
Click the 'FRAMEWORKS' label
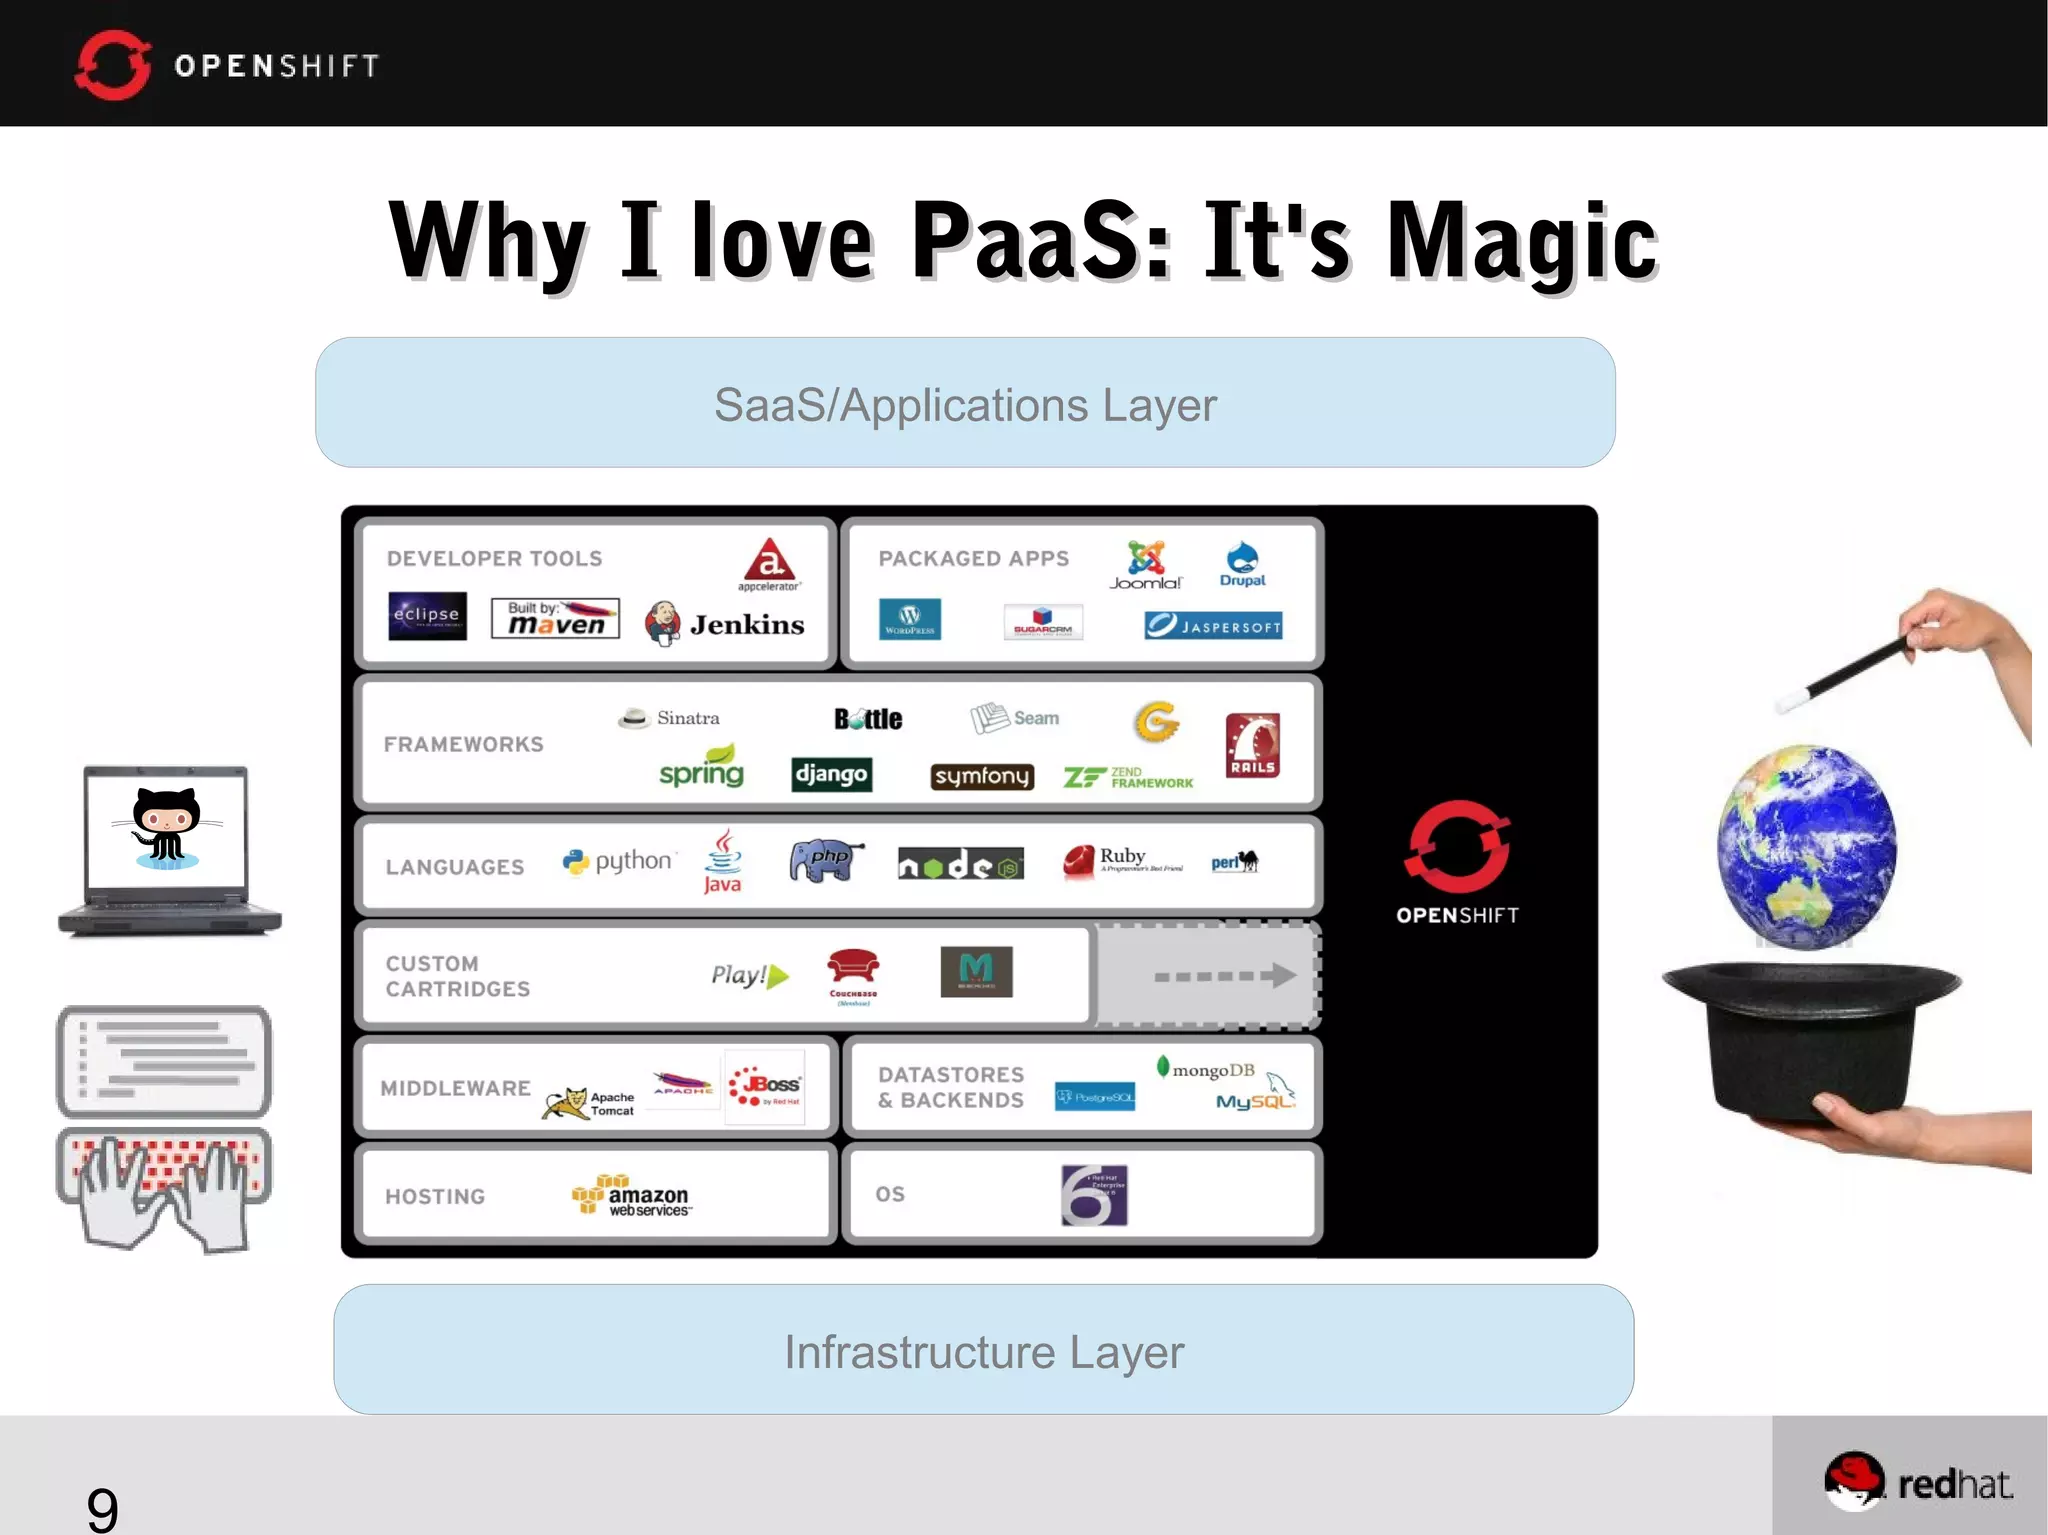pos(464,745)
